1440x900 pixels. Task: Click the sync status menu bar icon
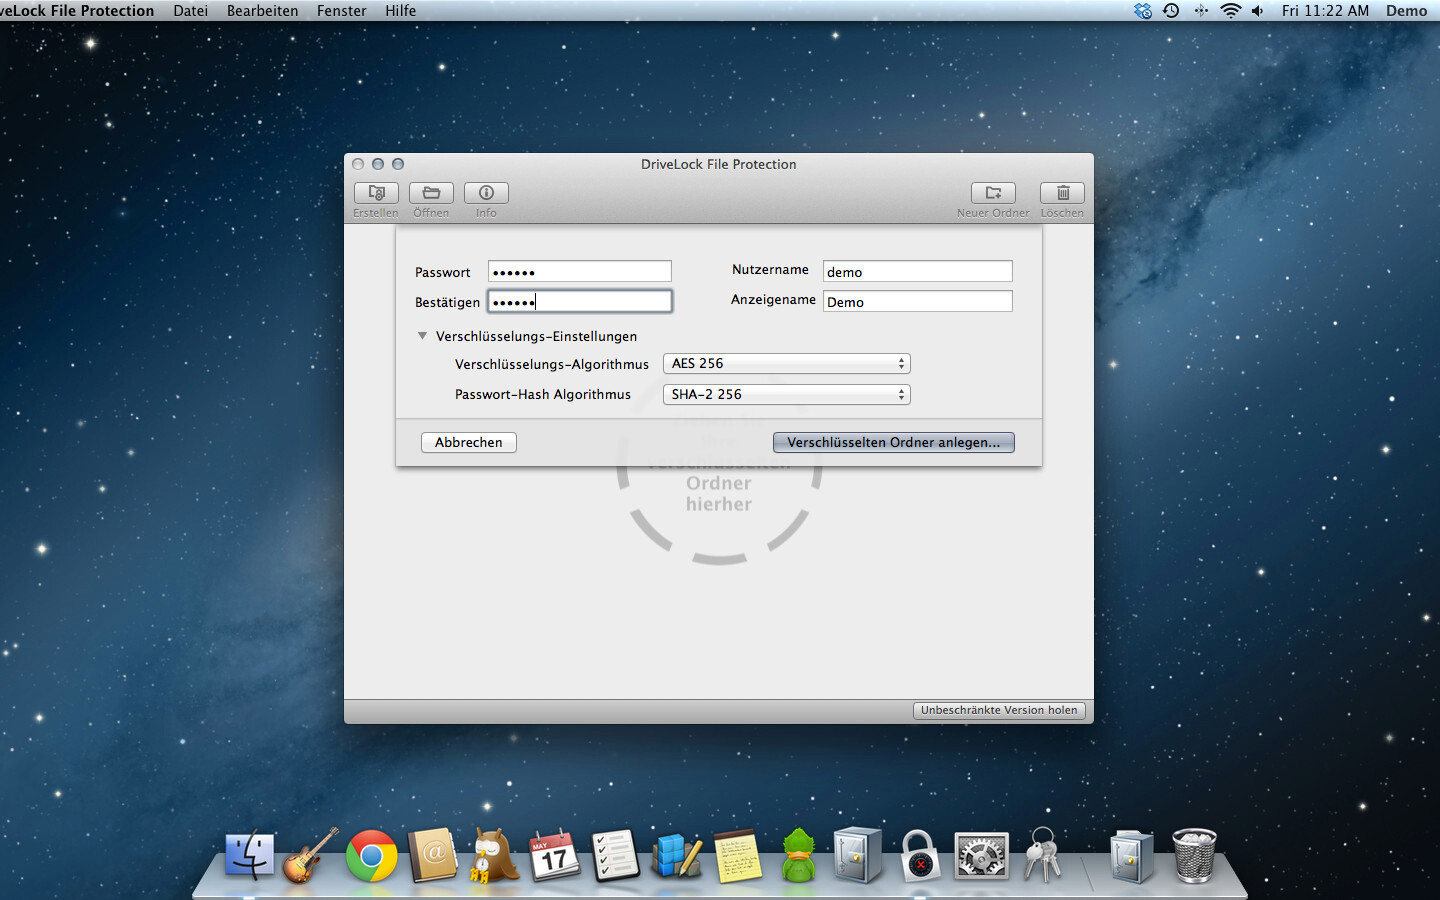coord(1143,10)
